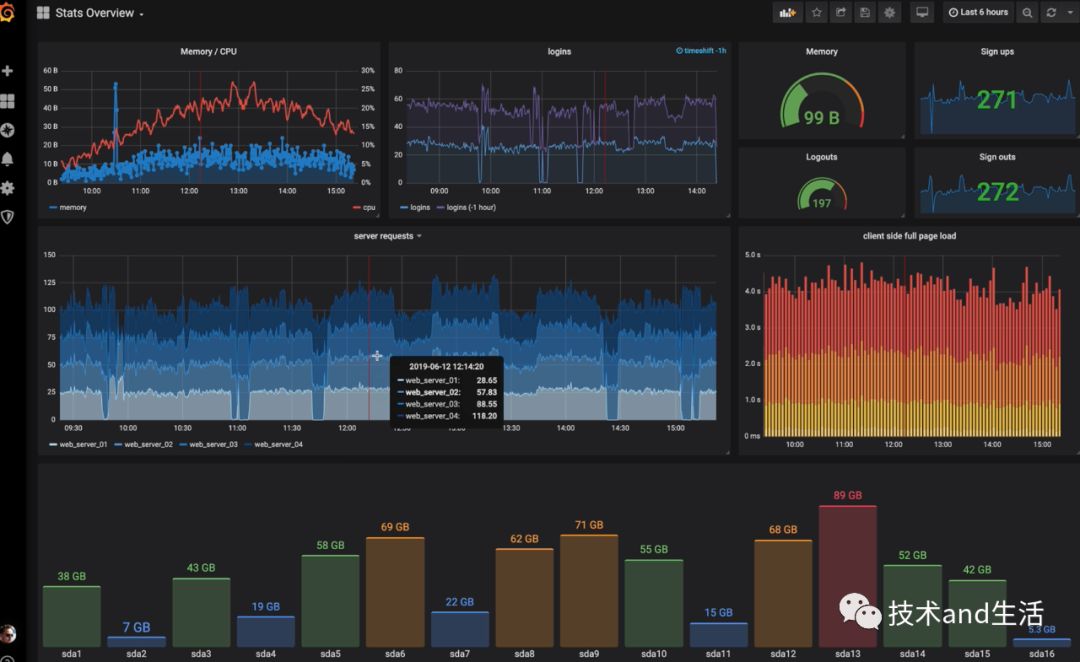Open the Dashboards grid icon in sidebar

[8, 101]
